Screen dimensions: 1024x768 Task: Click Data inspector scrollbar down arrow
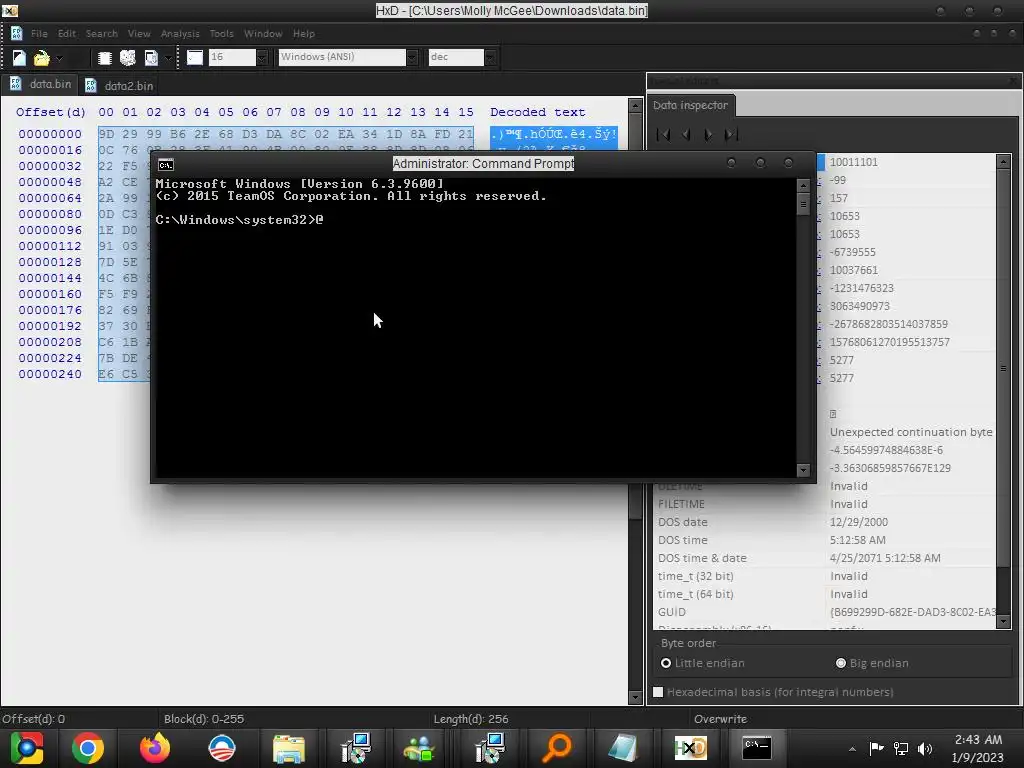tap(1004, 621)
